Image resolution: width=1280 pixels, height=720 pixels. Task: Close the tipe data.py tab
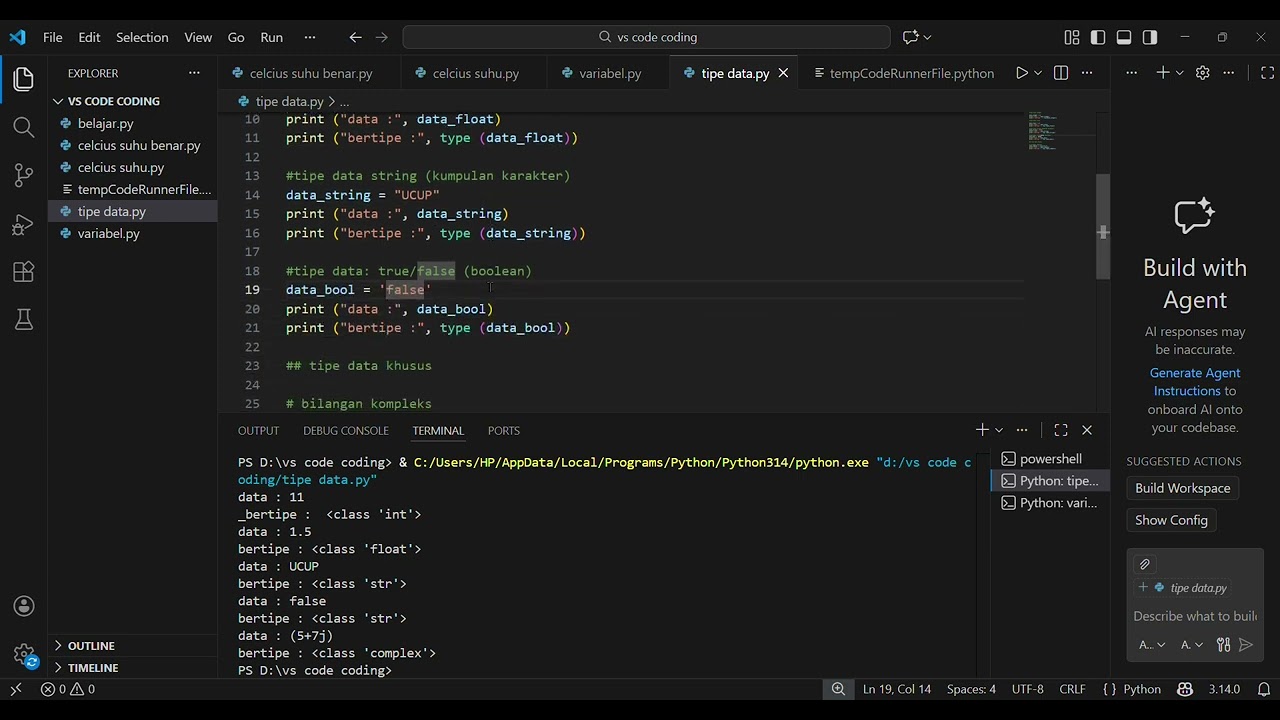click(x=783, y=73)
